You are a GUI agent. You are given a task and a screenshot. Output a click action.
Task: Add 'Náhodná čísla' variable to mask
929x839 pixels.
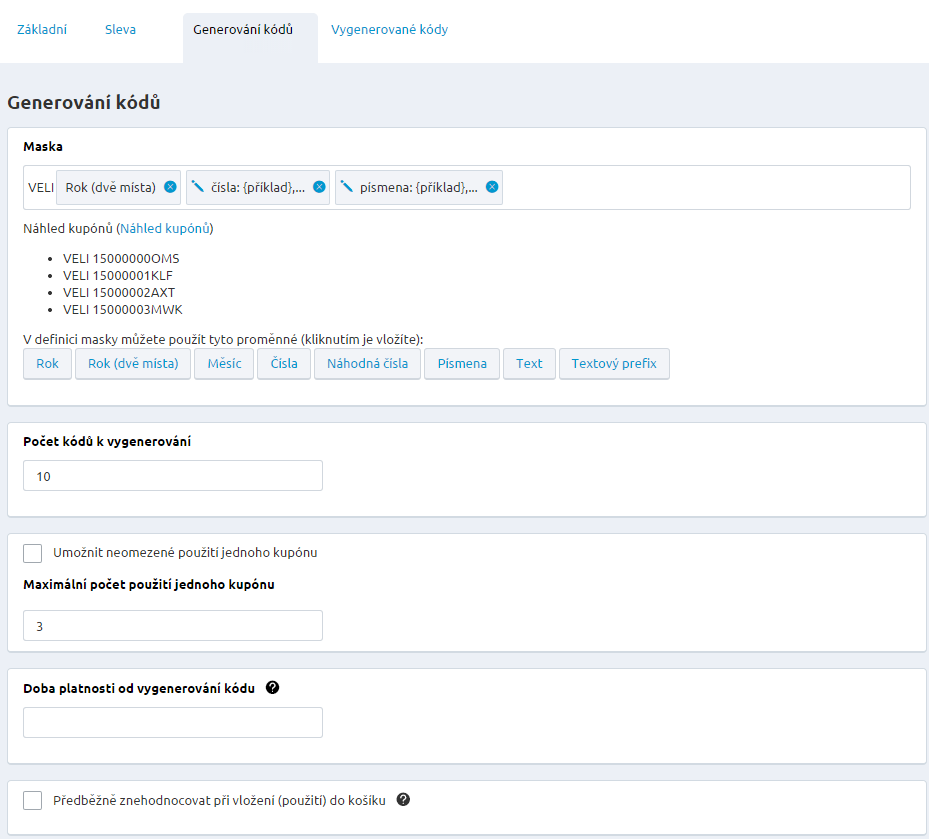[x=367, y=364]
